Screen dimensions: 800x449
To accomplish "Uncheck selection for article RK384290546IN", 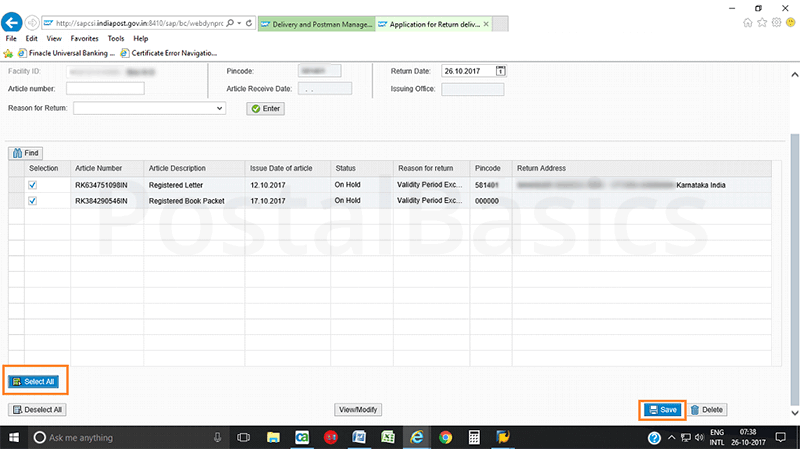I will pos(33,201).
